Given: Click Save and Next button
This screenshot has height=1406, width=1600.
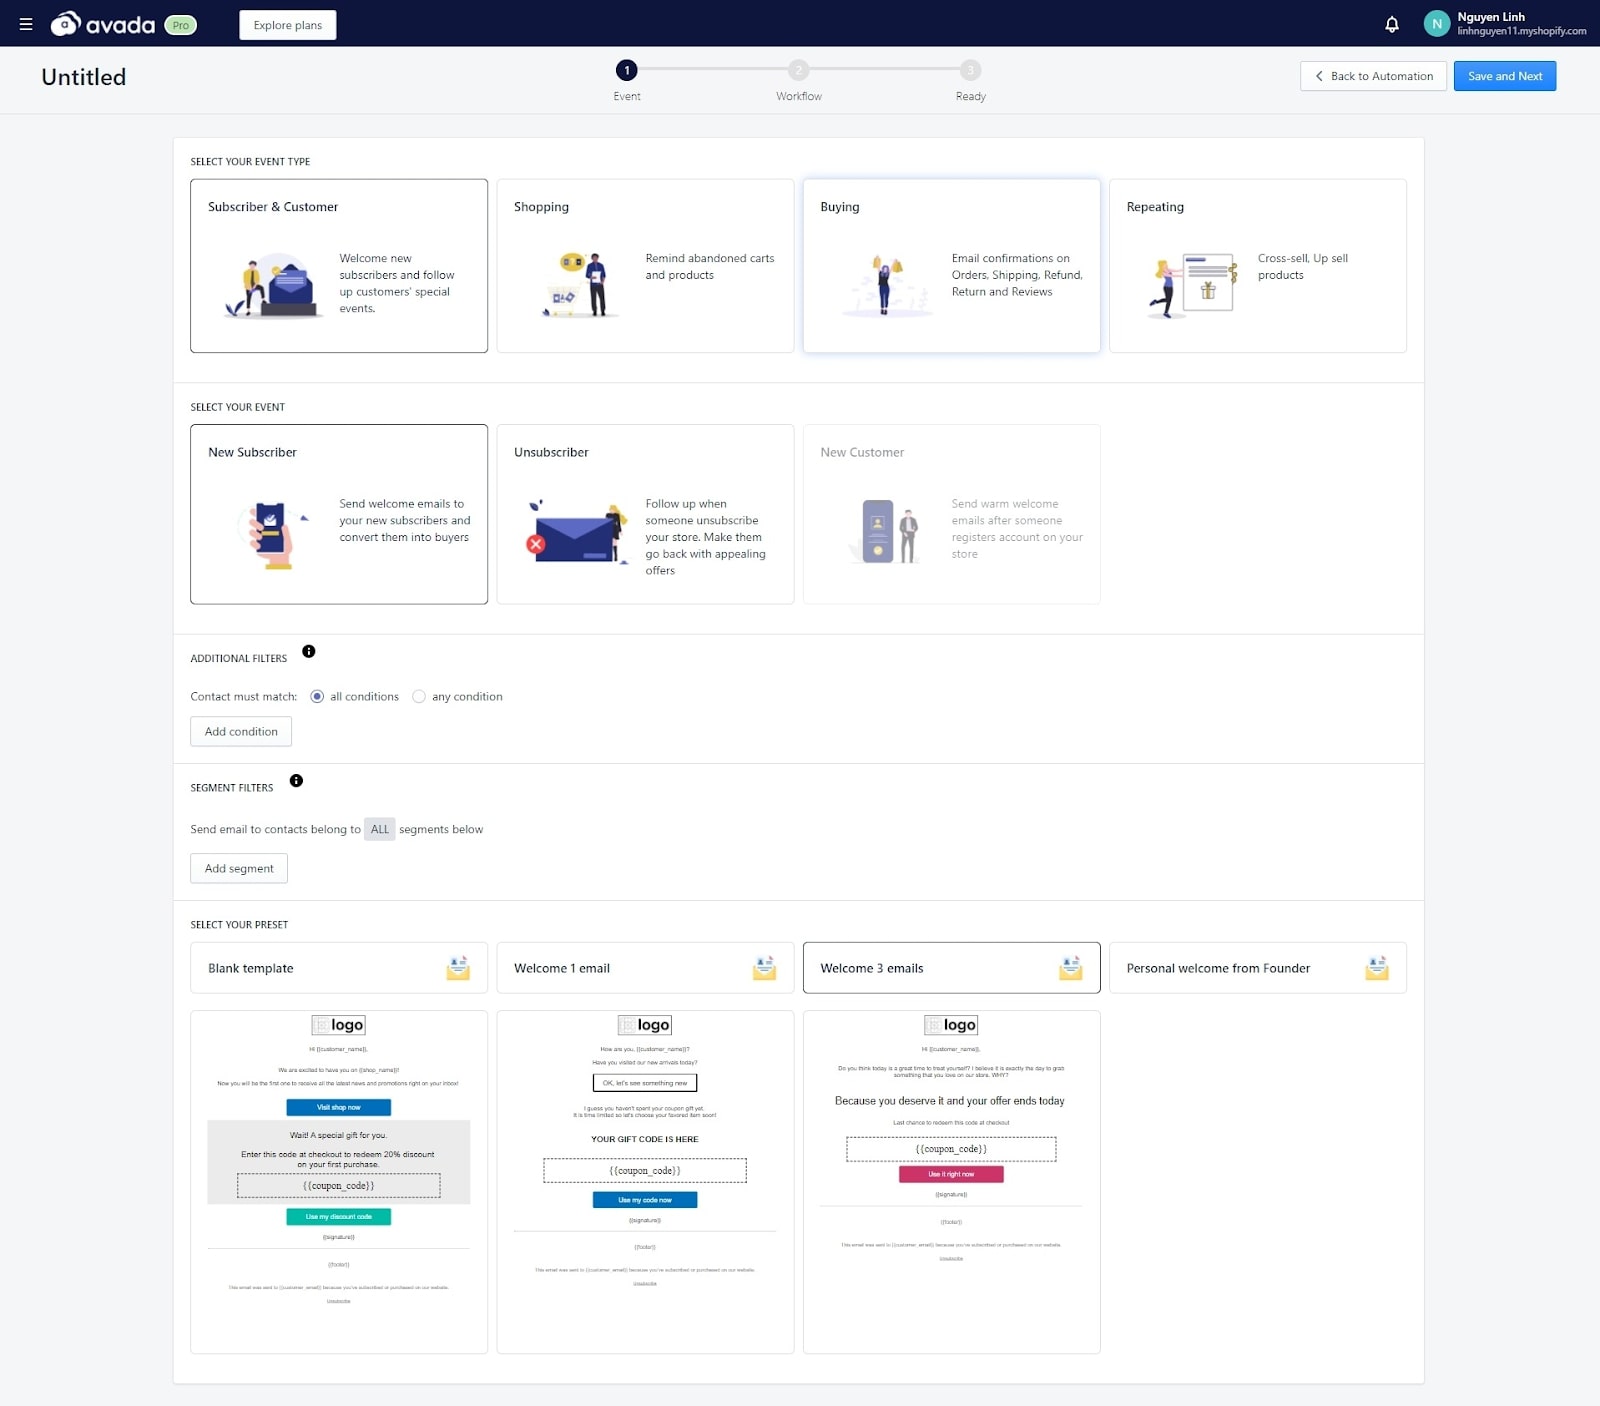Looking at the screenshot, I should click(1504, 76).
